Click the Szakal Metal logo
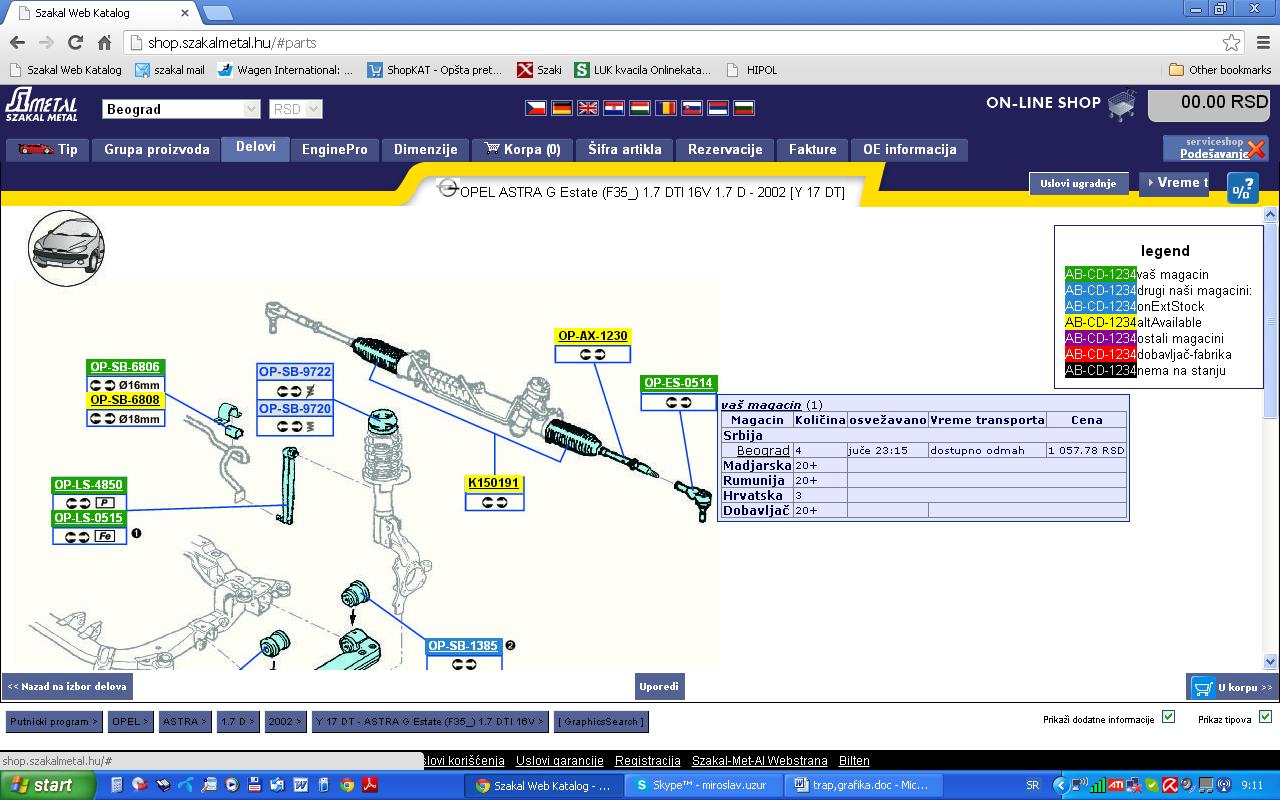 click(x=41, y=104)
